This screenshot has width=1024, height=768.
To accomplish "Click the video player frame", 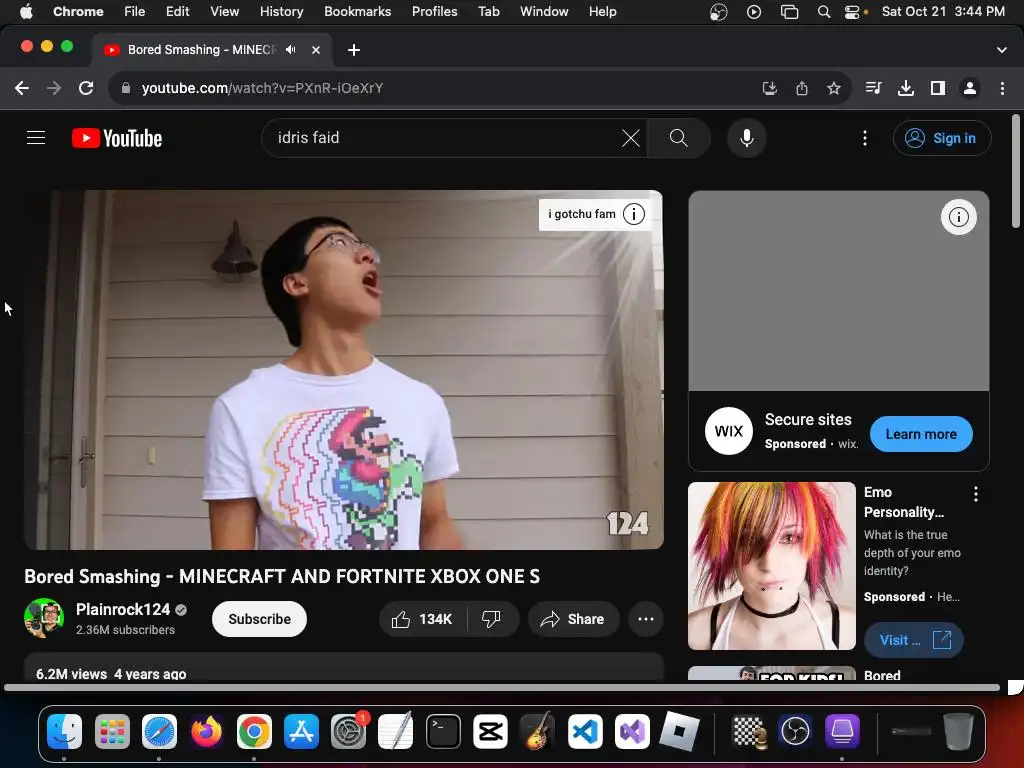I will 344,370.
